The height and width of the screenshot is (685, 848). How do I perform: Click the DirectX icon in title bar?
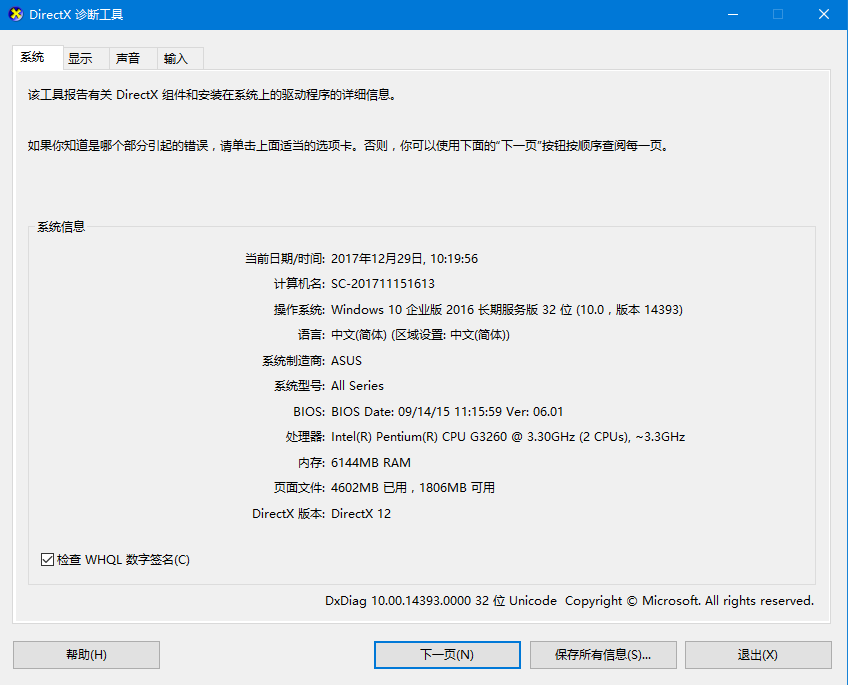click(16, 14)
